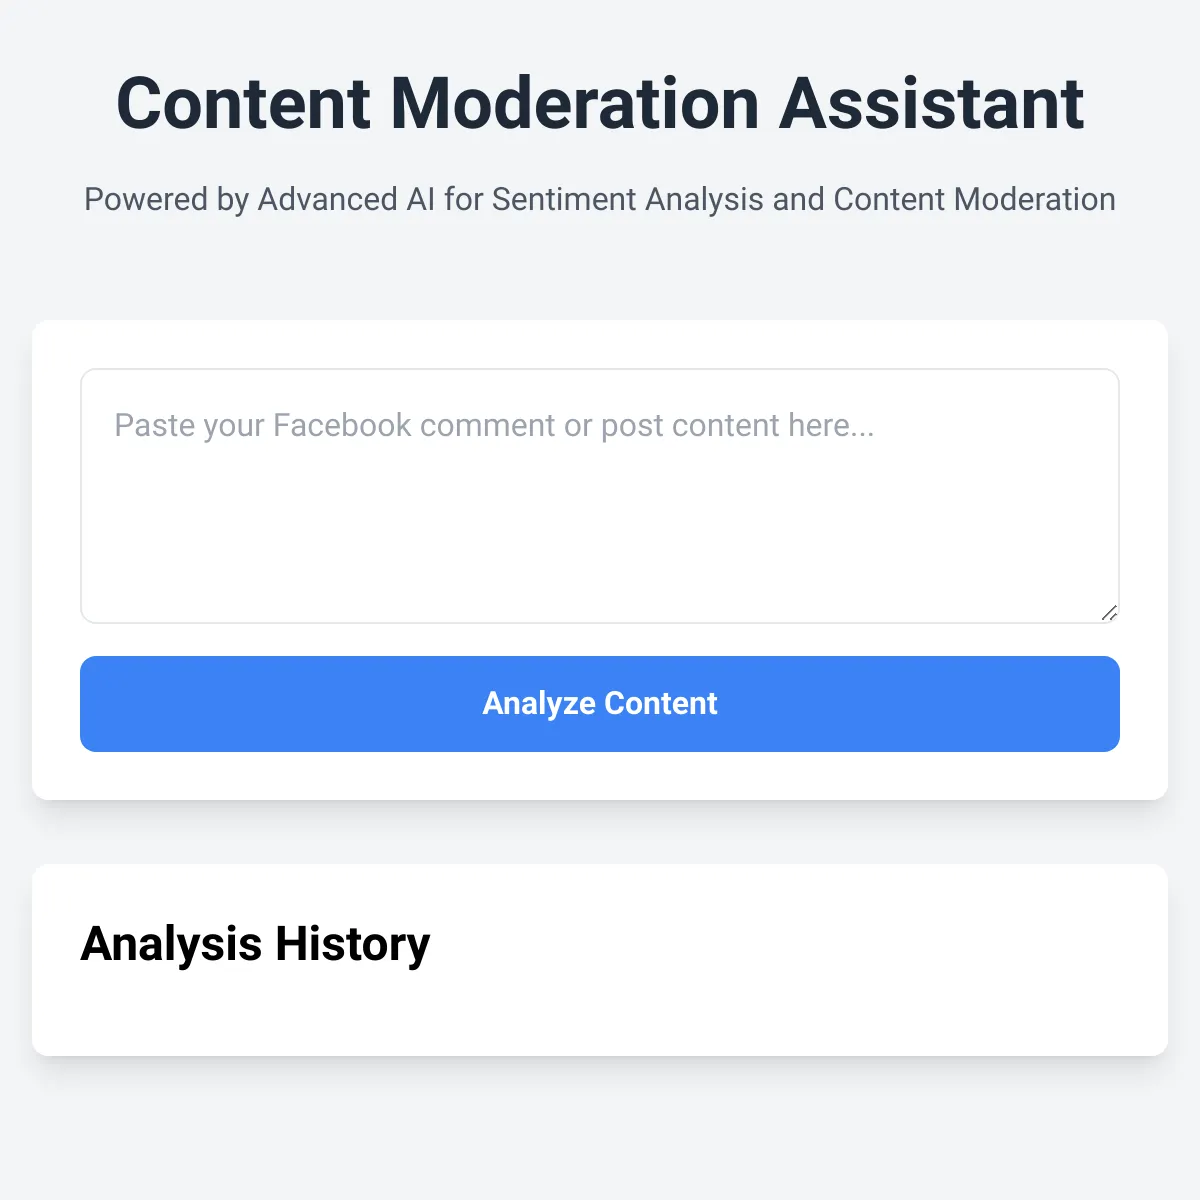Click the word Assistant in the title
This screenshot has height=1200, width=1200.
(931, 104)
